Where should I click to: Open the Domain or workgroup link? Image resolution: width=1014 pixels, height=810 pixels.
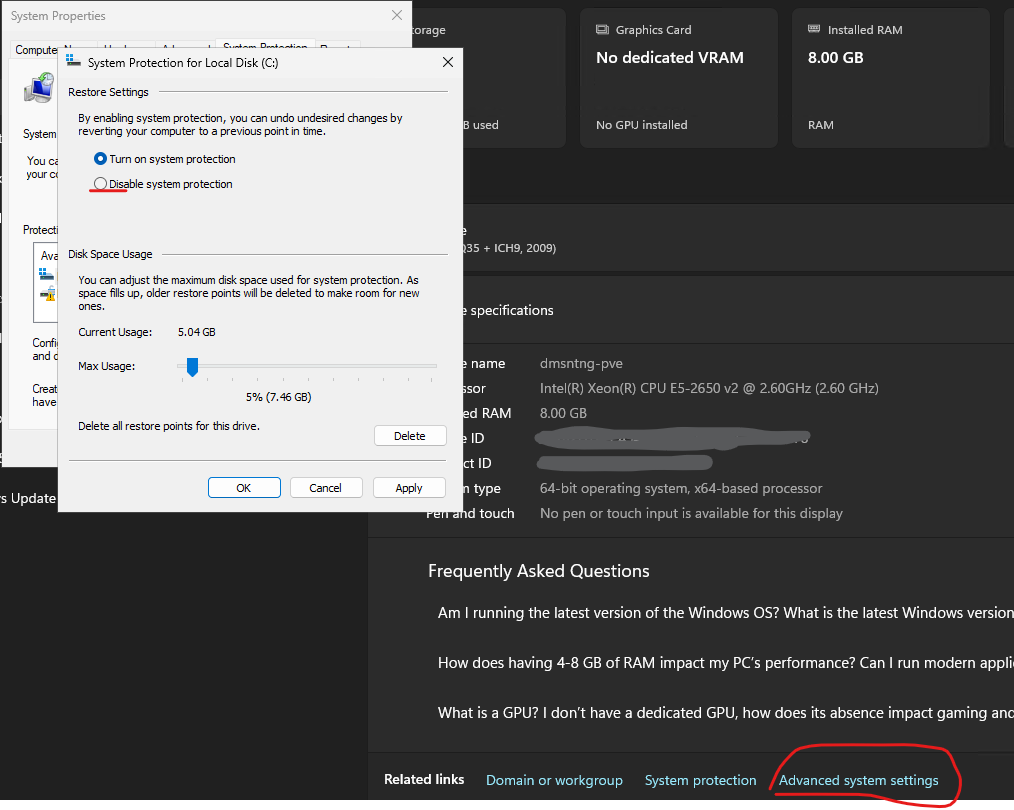(x=554, y=780)
